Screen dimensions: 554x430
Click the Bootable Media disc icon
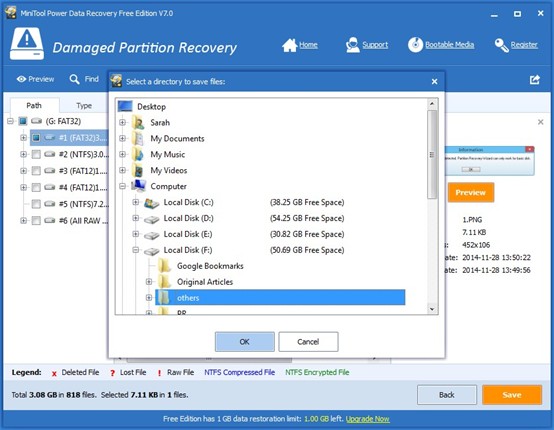tap(415, 45)
